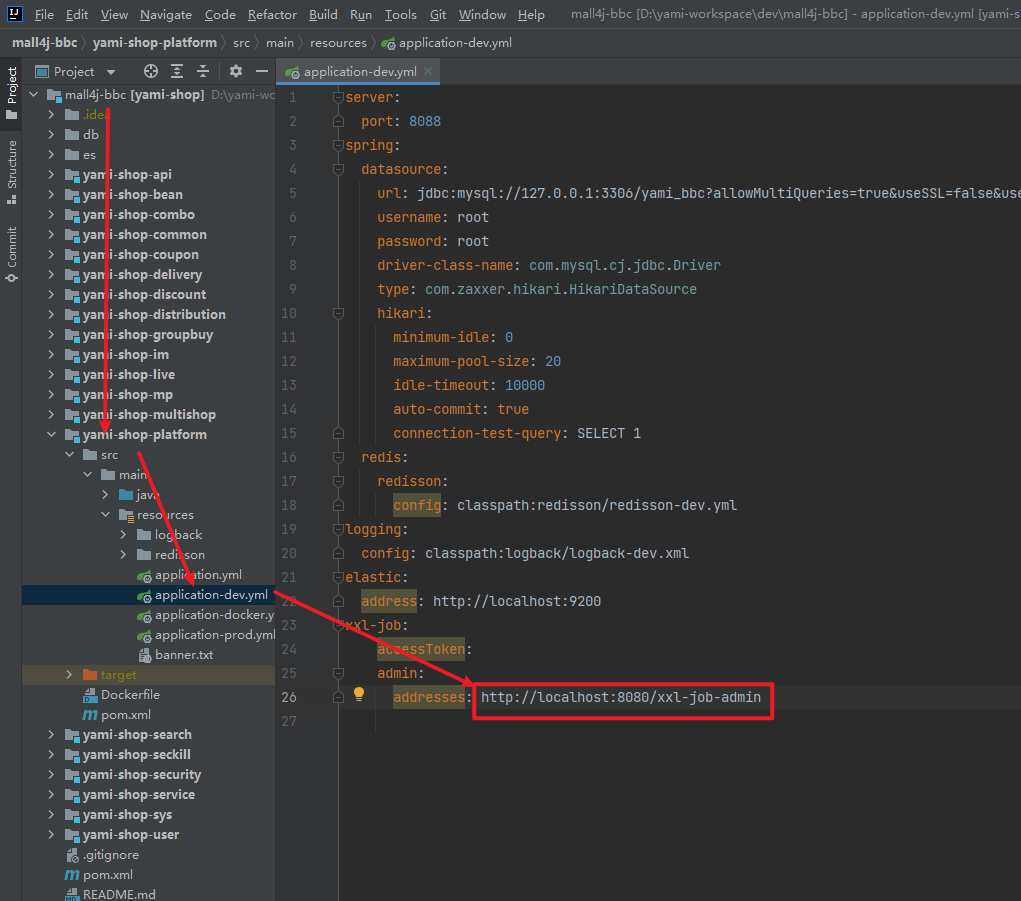Close the application-dev.yml editor tab
The height and width of the screenshot is (901, 1021).
[428, 72]
